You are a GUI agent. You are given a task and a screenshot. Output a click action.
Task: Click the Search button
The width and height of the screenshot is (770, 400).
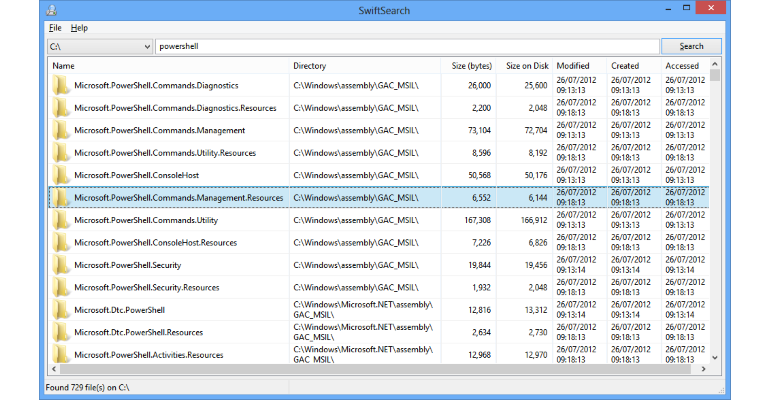pyautogui.click(x=691, y=46)
